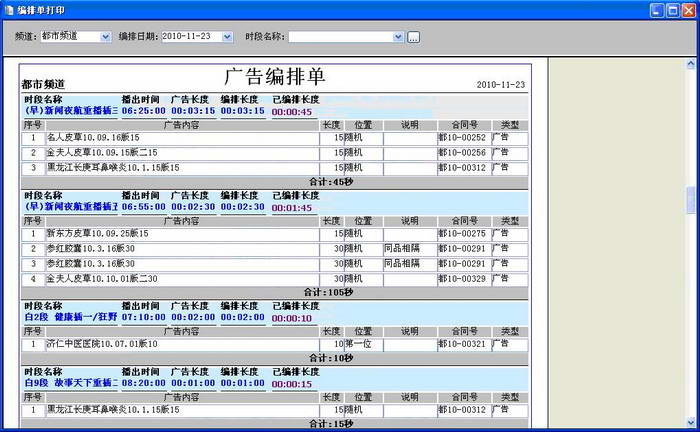Click time slot name 白9段 故事天下重播二
The width and height of the screenshot is (700, 432).
pyautogui.click(x=71, y=383)
